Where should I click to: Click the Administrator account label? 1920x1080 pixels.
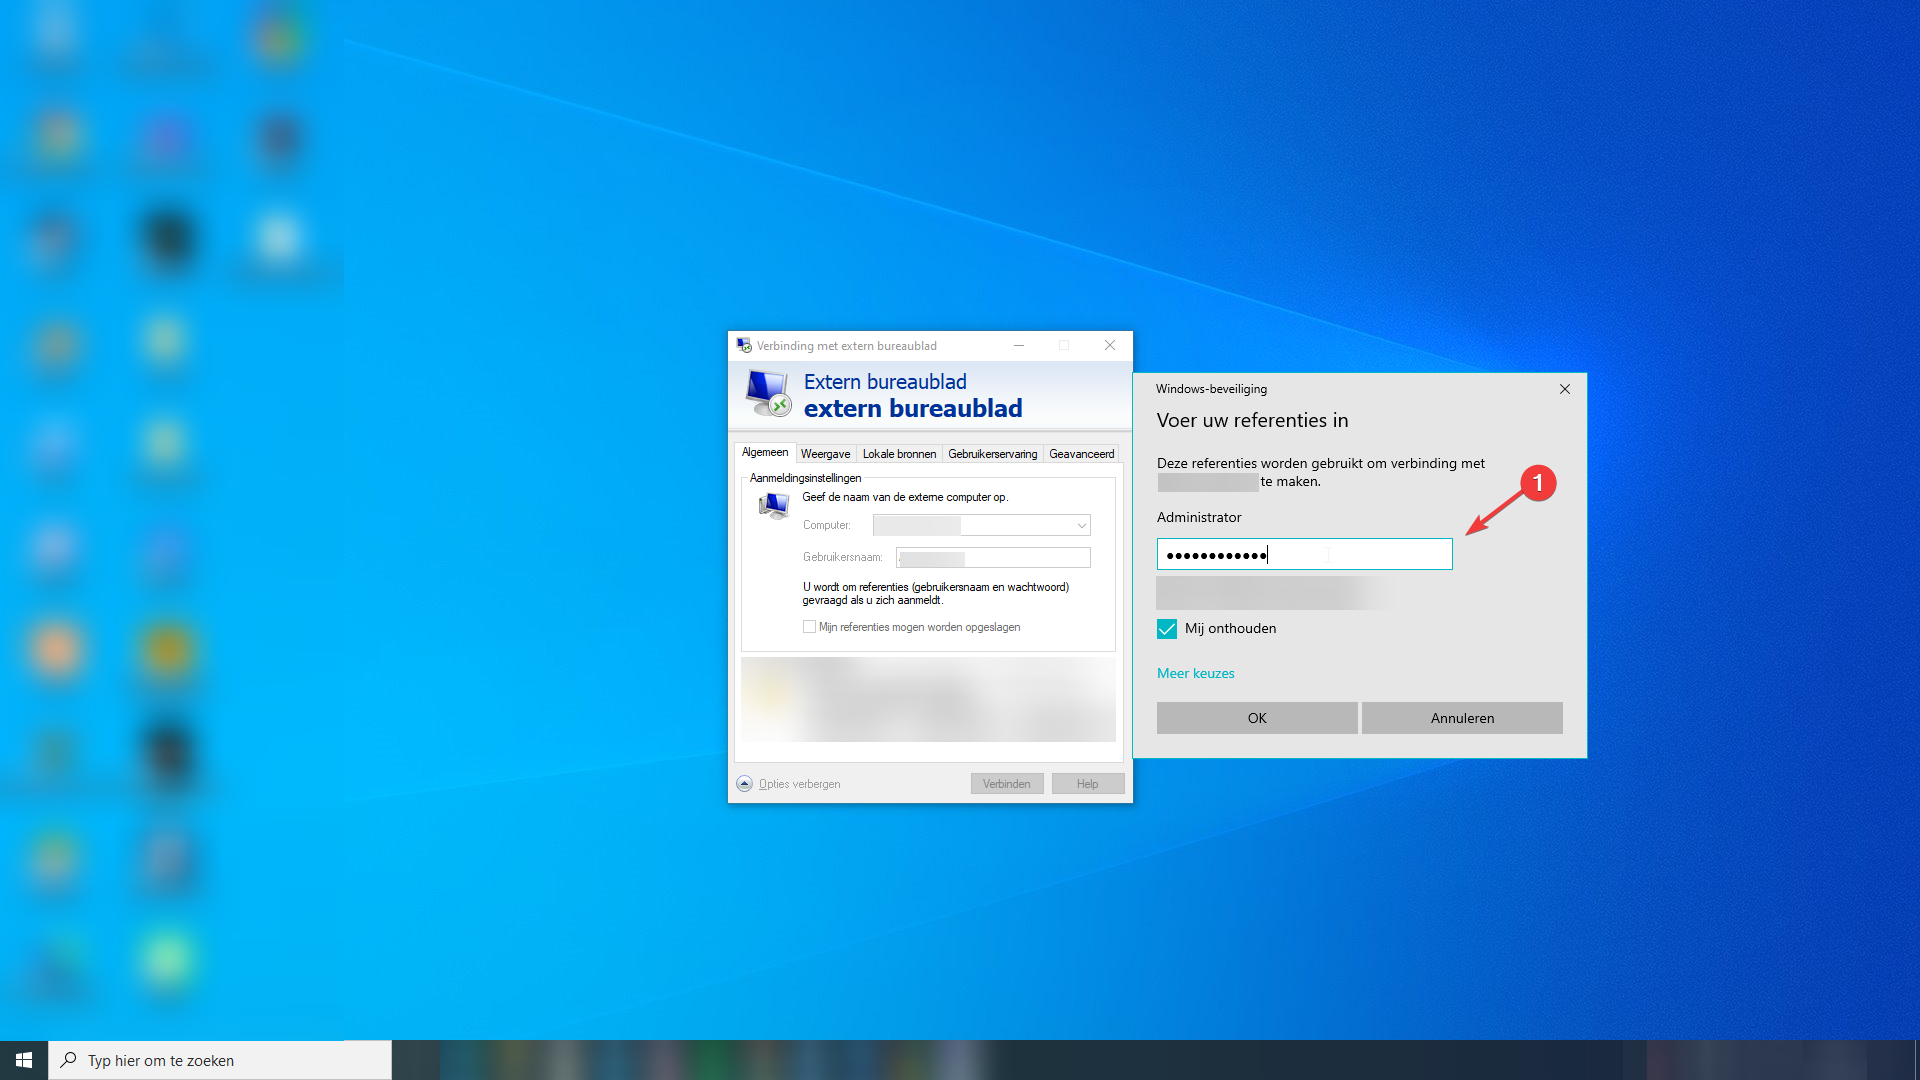pos(1199,518)
